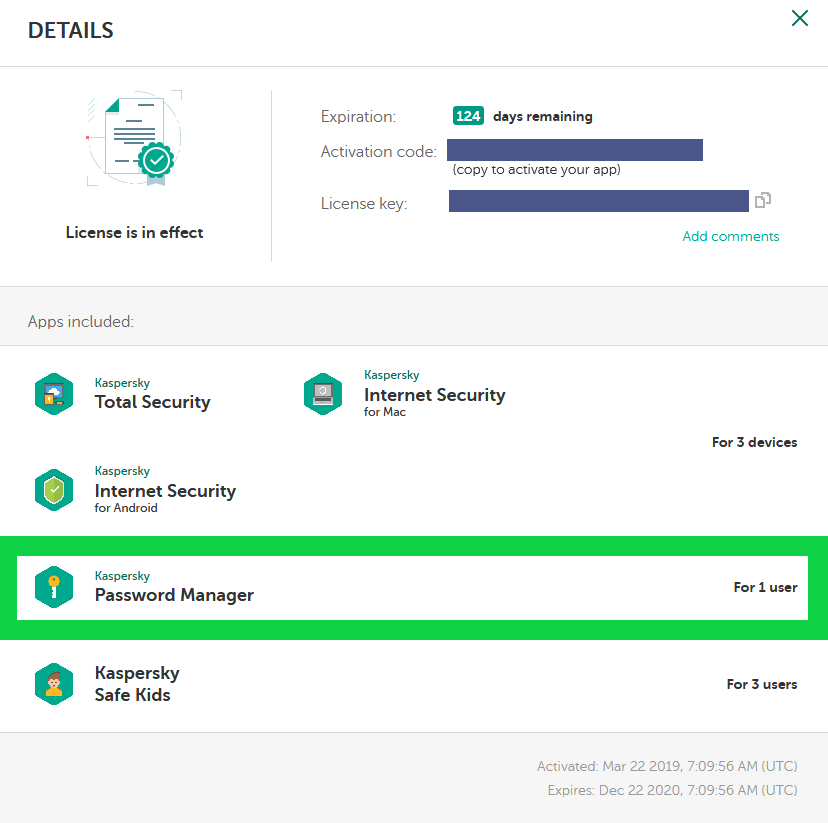The image size is (828, 823).
Task: Click the Activated date line
Action: click(667, 766)
